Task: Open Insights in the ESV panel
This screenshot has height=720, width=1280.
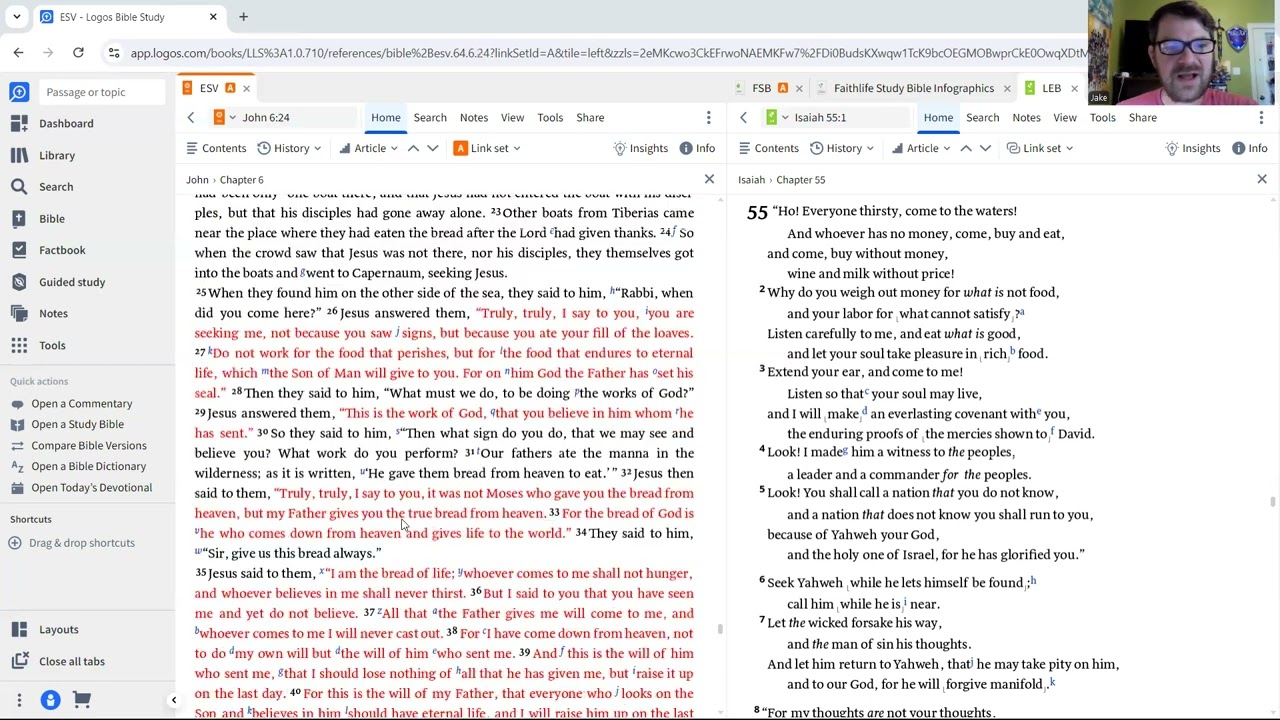Action: (640, 148)
